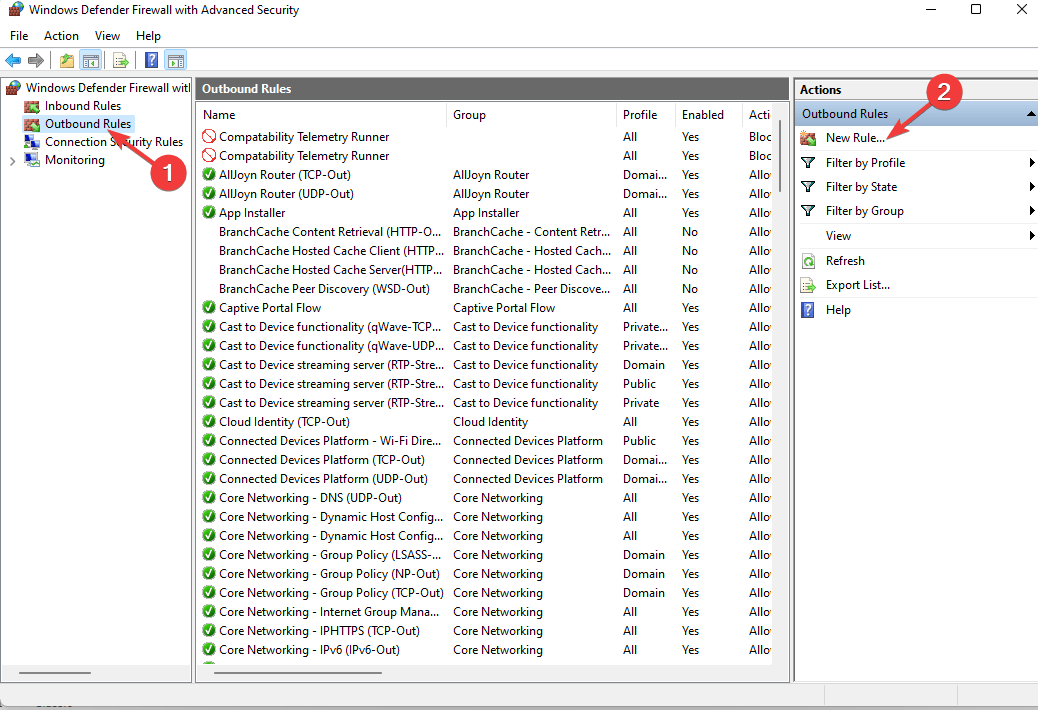Expand the Monitoring tree node

[12, 160]
